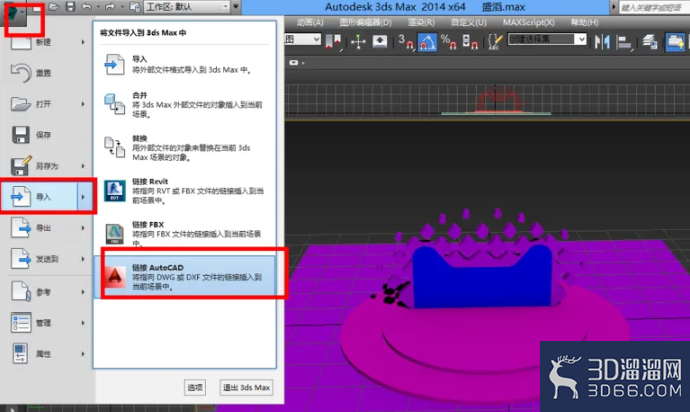Click the Redo arrow in quick access toolbar
Image resolution: width=690 pixels, height=412 pixels.
tap(110, 7)
